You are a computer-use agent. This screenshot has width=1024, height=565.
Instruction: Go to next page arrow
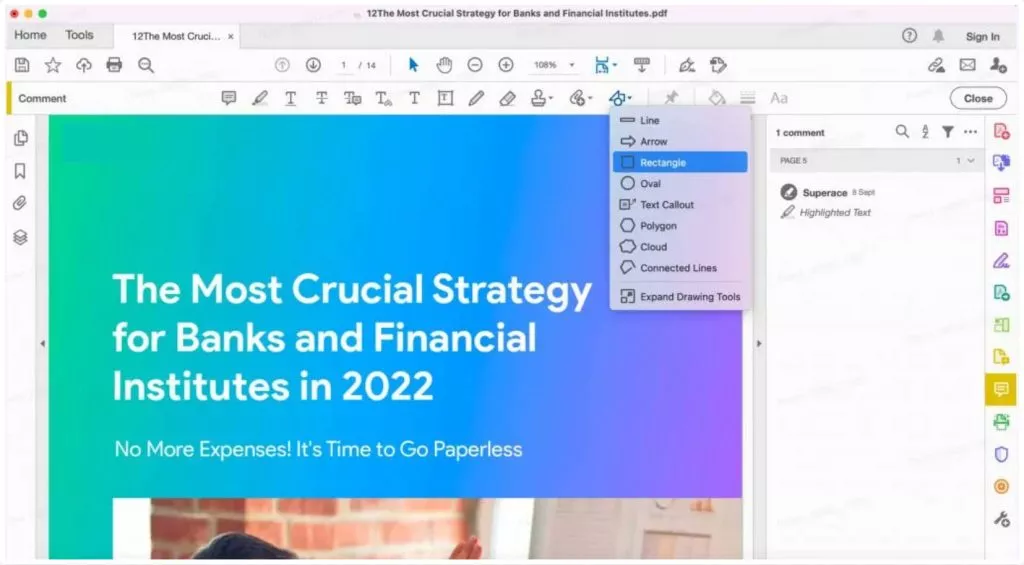[313, 65]
